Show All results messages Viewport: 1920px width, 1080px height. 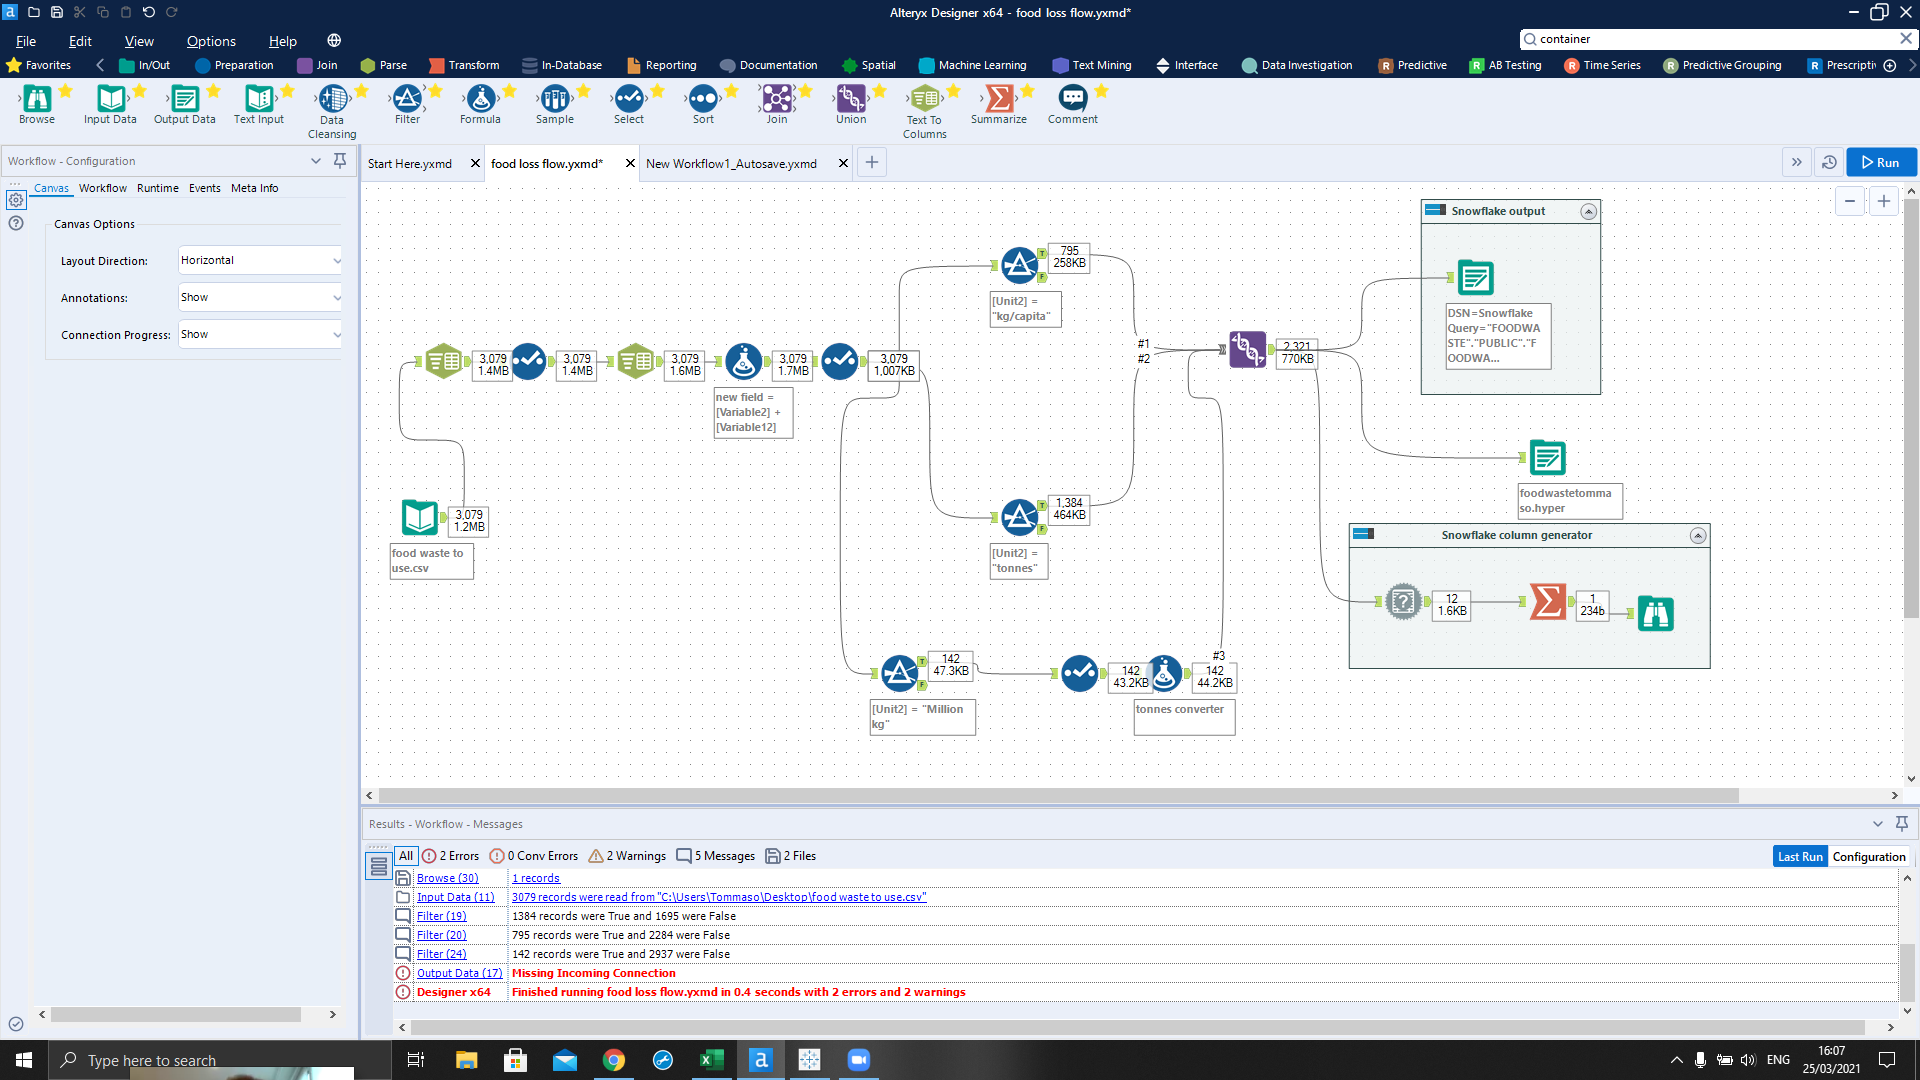405,856
